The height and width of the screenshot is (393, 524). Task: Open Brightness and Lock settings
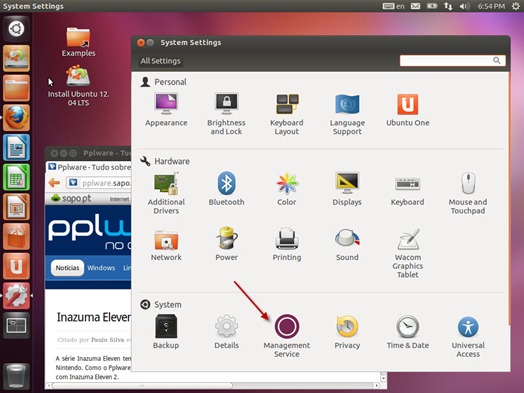[226, 114]
